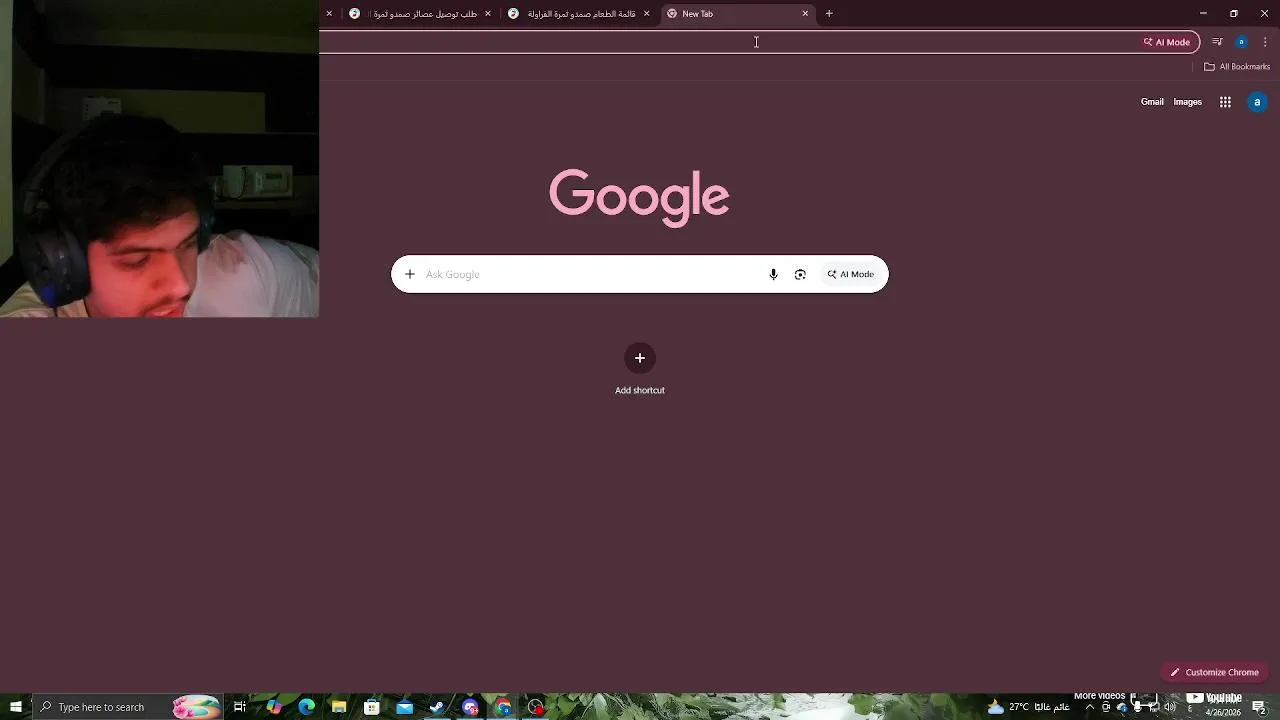
Task: Open Task View in the taskbar
Action: tap(240, 707)
